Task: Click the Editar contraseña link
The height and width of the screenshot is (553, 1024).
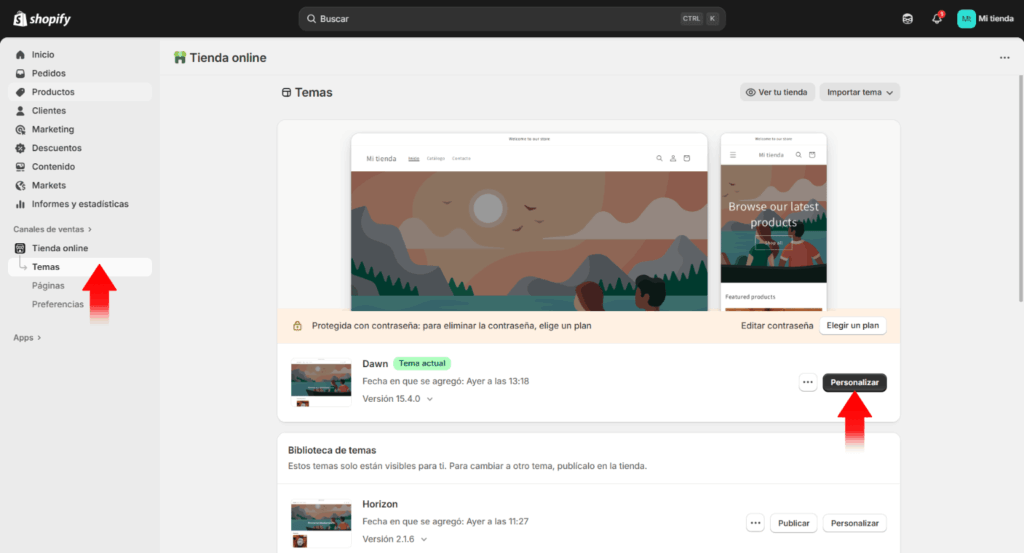Action: click(x=776, y=326)
